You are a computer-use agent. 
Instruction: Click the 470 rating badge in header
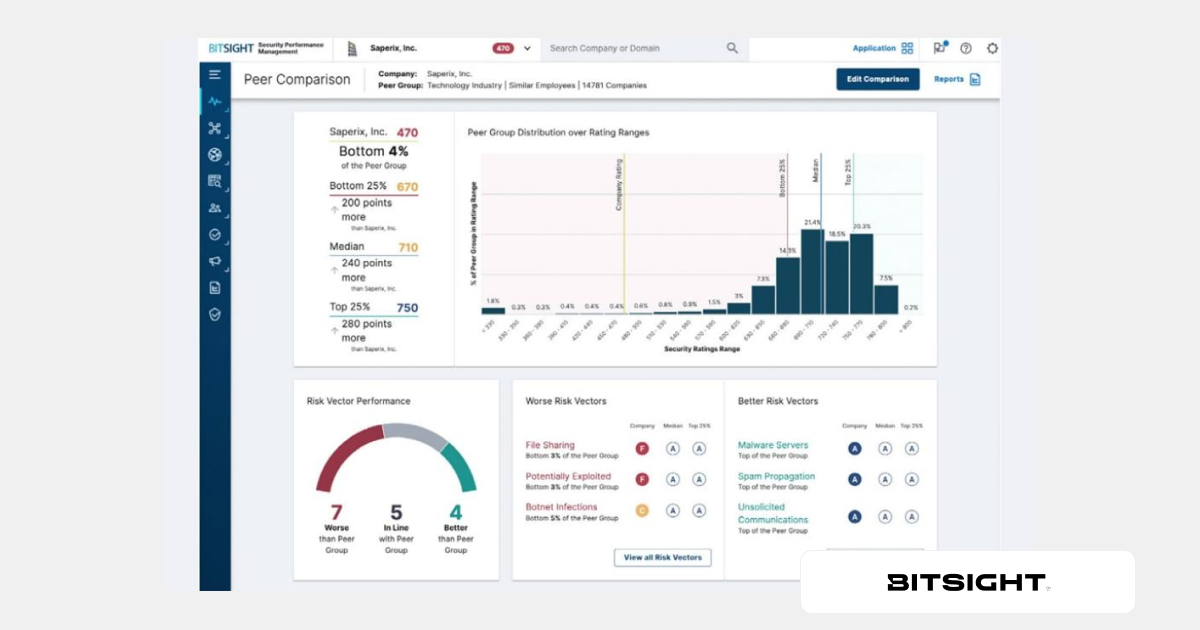pyautogui.click(x=503, y=48)
